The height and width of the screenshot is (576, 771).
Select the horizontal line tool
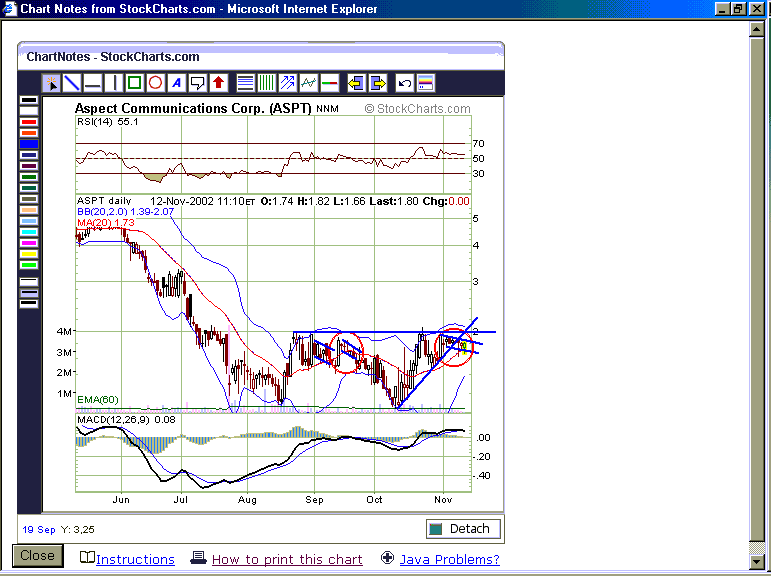coord(92,83)
